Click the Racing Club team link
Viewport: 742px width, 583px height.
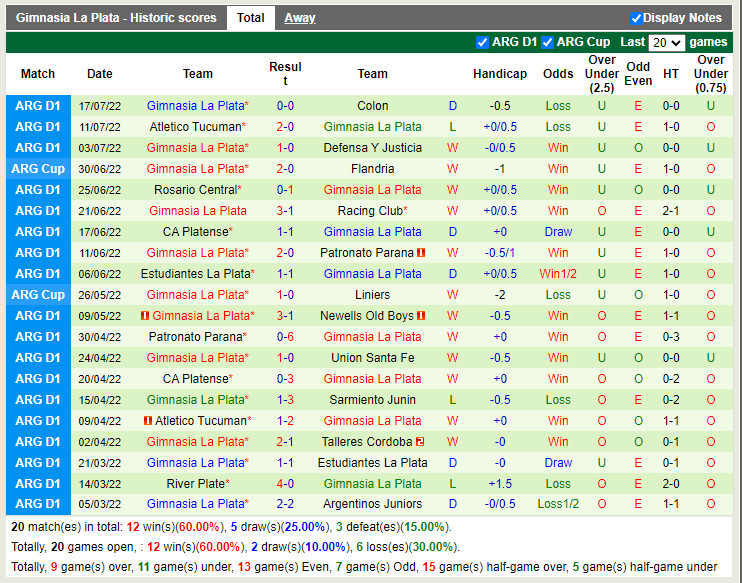tap(369, 211)
